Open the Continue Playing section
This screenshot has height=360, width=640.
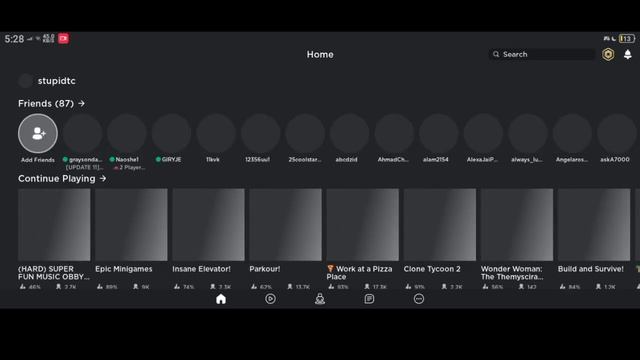[x=62, y=179]
